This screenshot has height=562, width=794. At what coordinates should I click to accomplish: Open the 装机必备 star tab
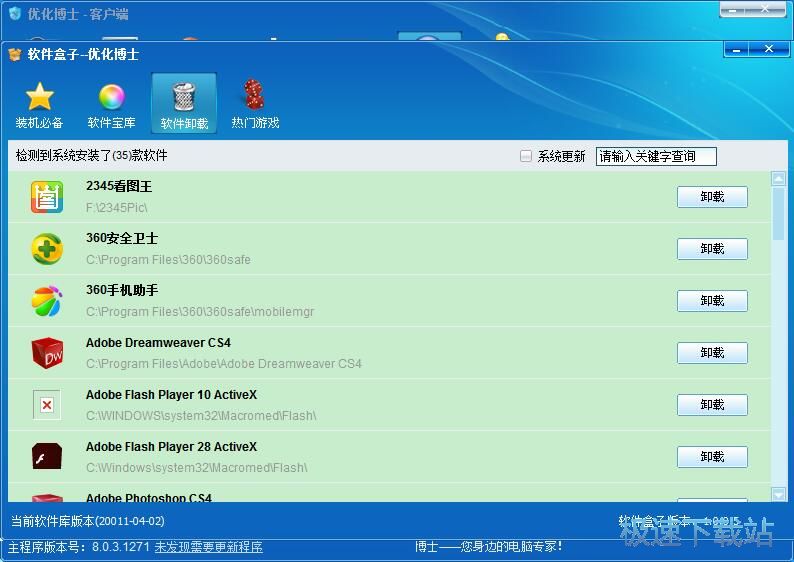[x=39, y=104]
